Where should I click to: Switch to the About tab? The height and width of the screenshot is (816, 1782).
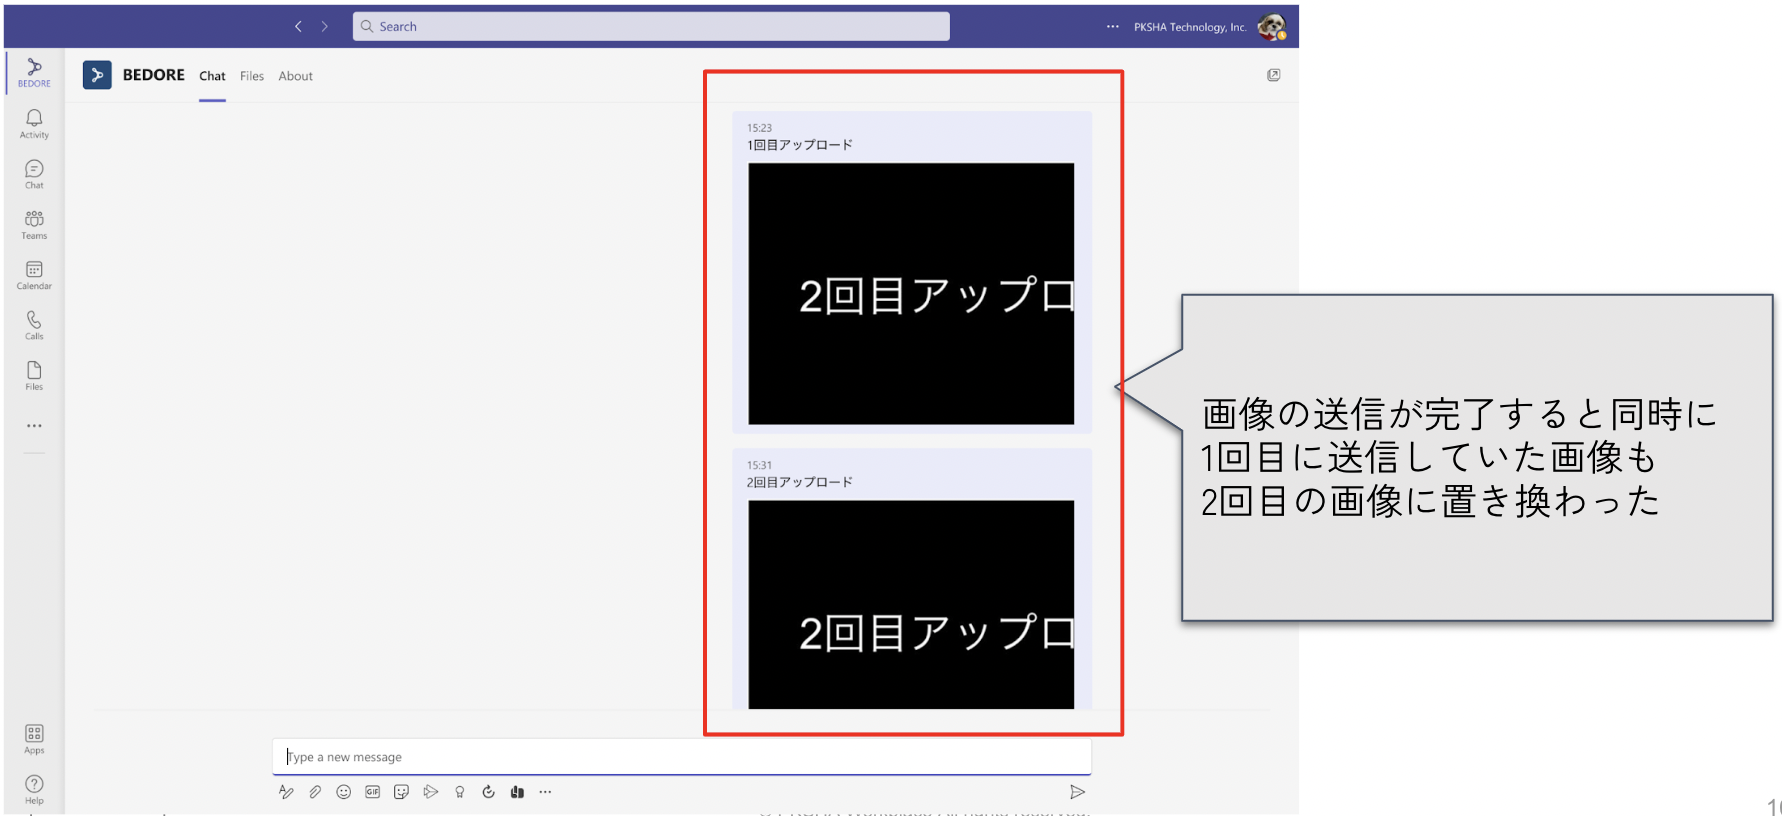pyautogui.click(x=295, y=76)
